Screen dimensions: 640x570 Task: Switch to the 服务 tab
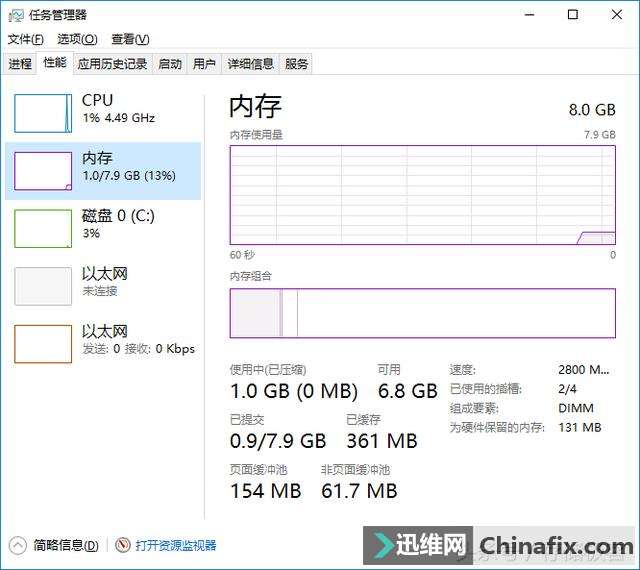(x=296, y=64)
